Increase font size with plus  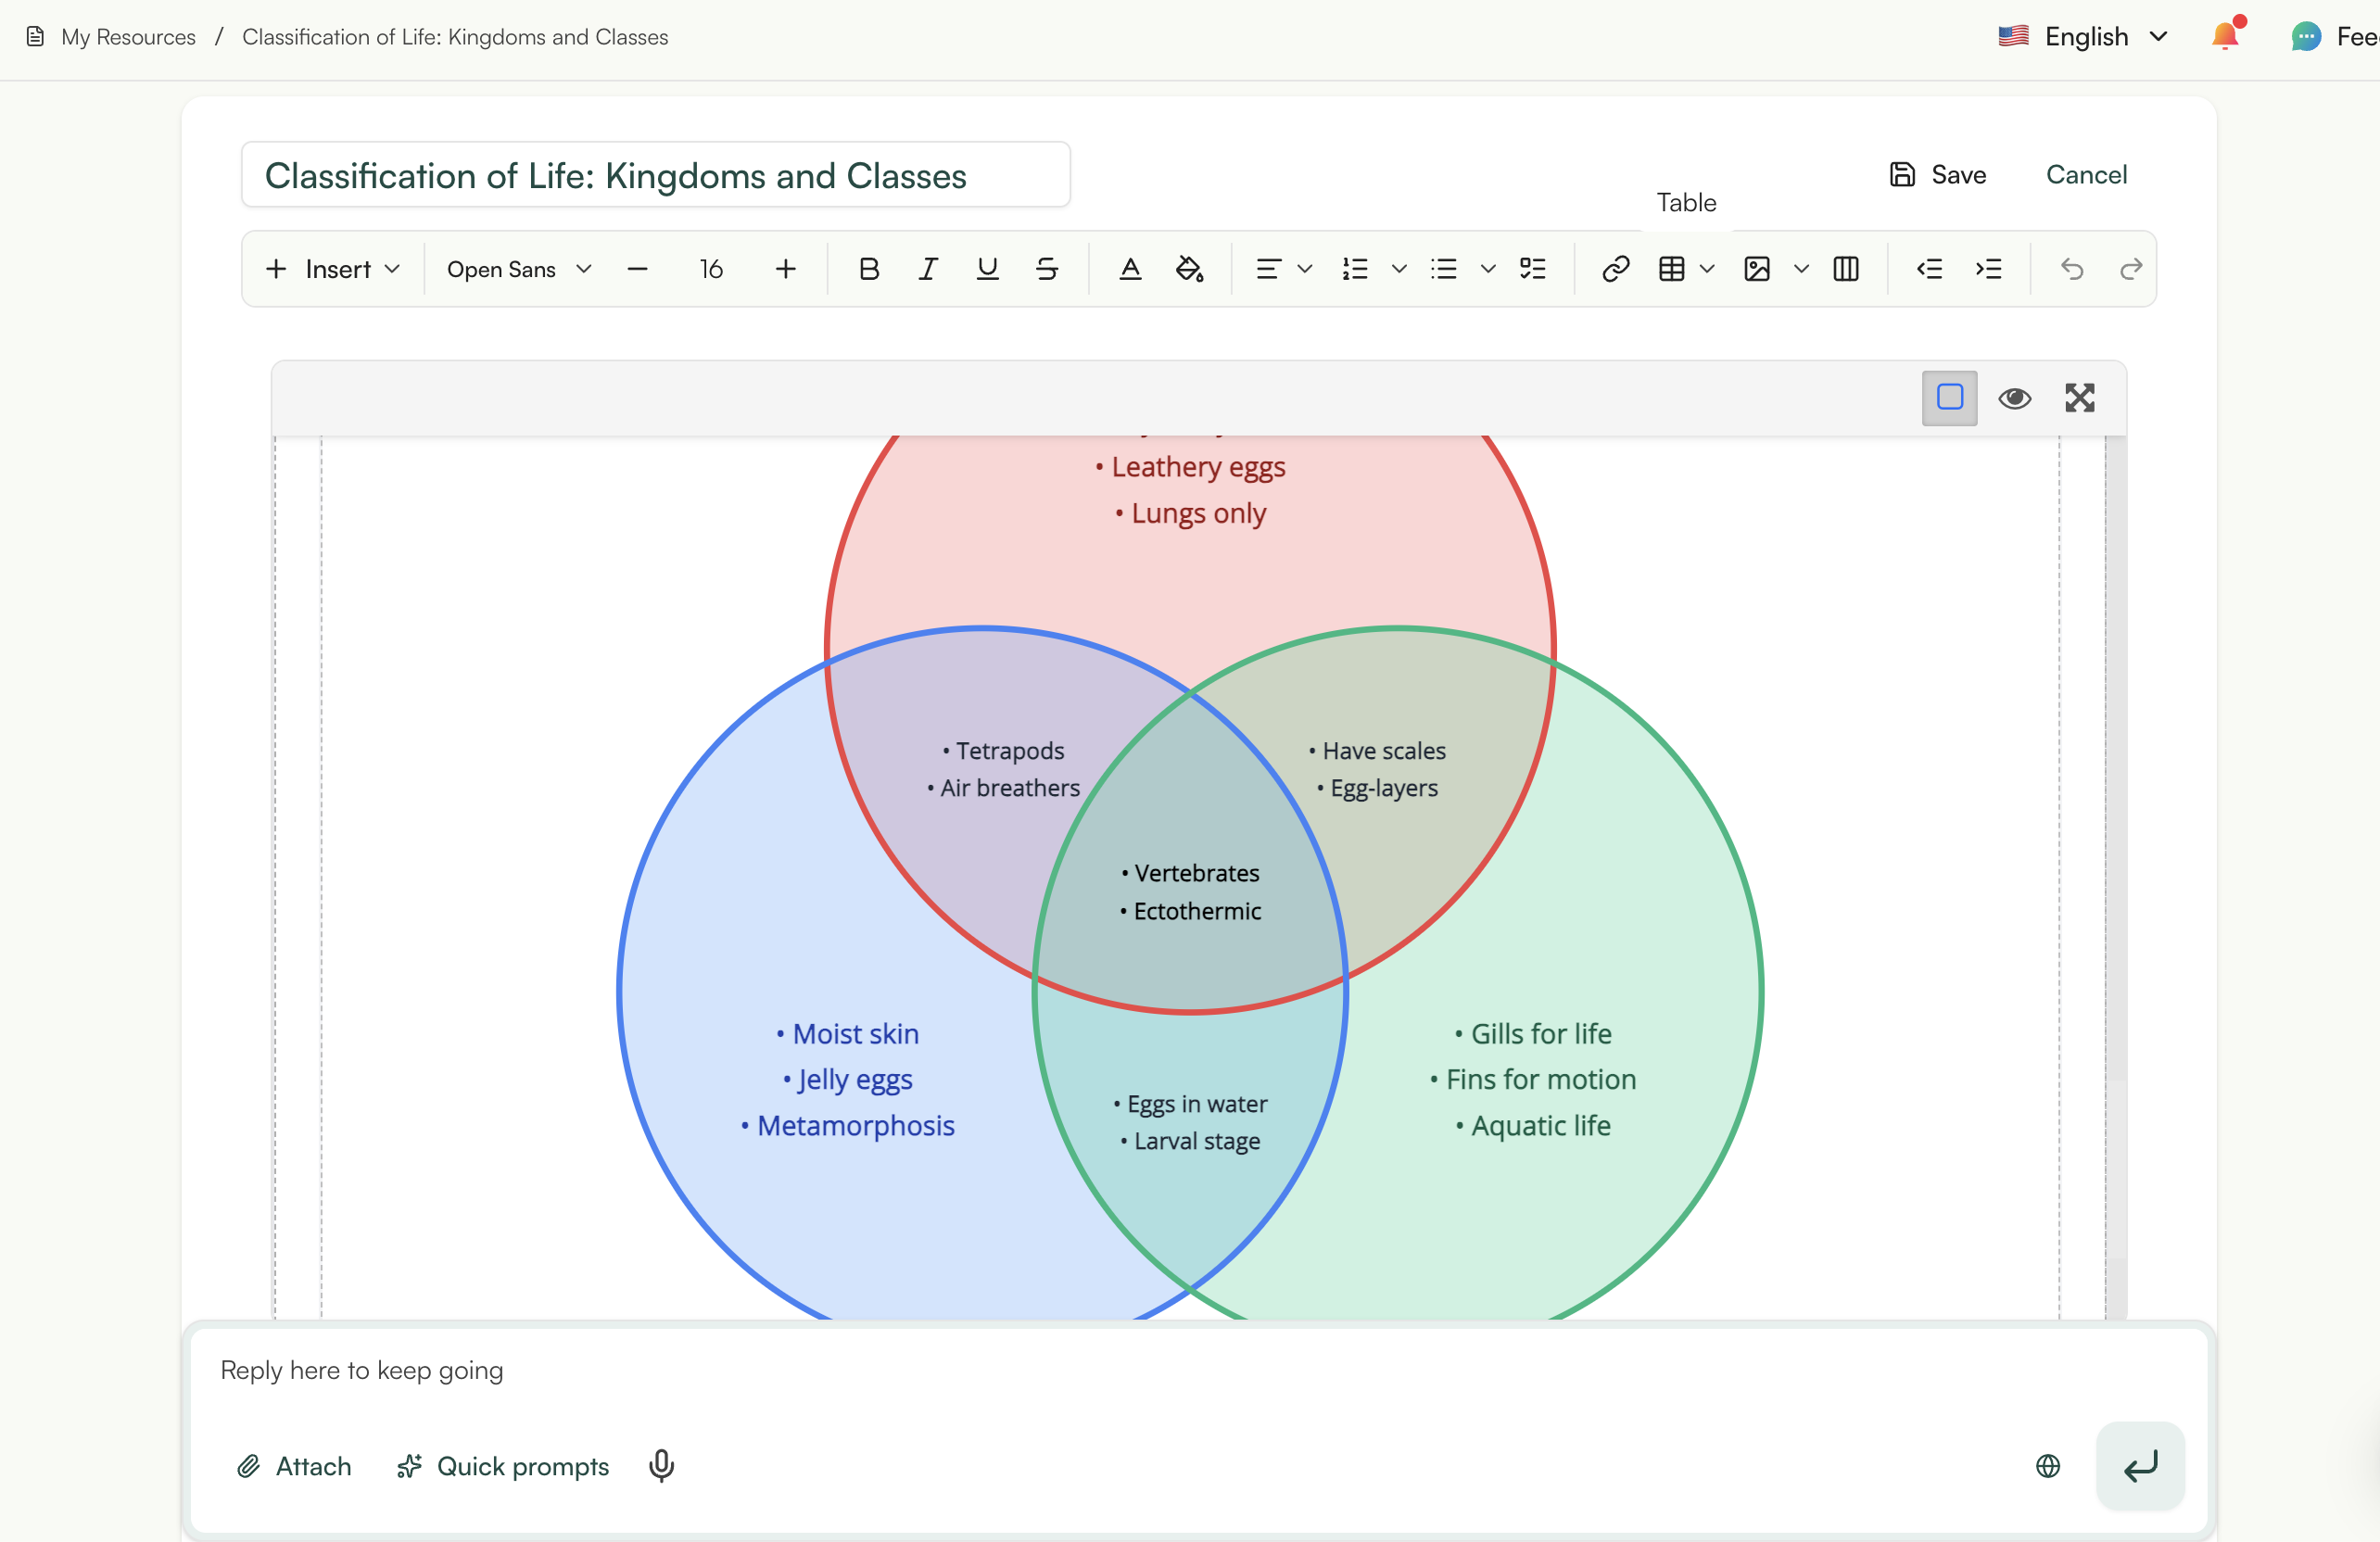tap(786, 269)
